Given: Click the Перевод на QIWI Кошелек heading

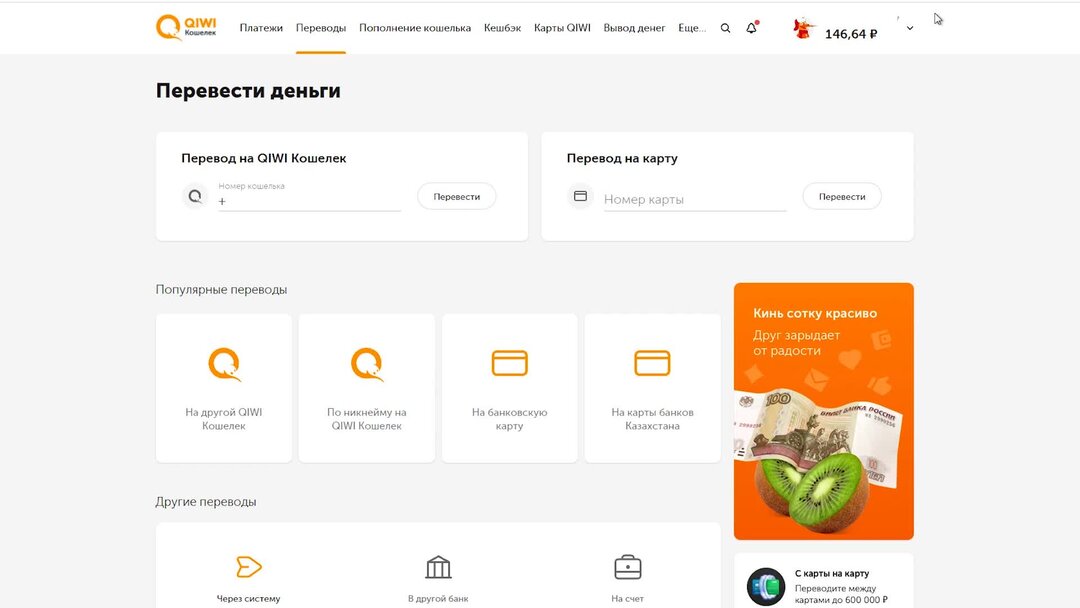Looking at the screenshot, I should (x=264, y=158).
